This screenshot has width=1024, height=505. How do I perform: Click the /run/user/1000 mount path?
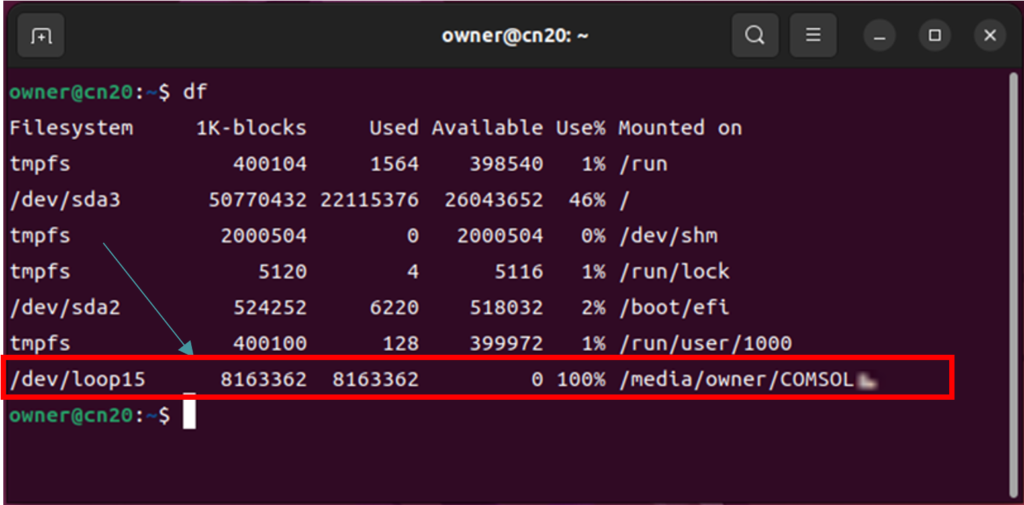[x=705, y=344]
